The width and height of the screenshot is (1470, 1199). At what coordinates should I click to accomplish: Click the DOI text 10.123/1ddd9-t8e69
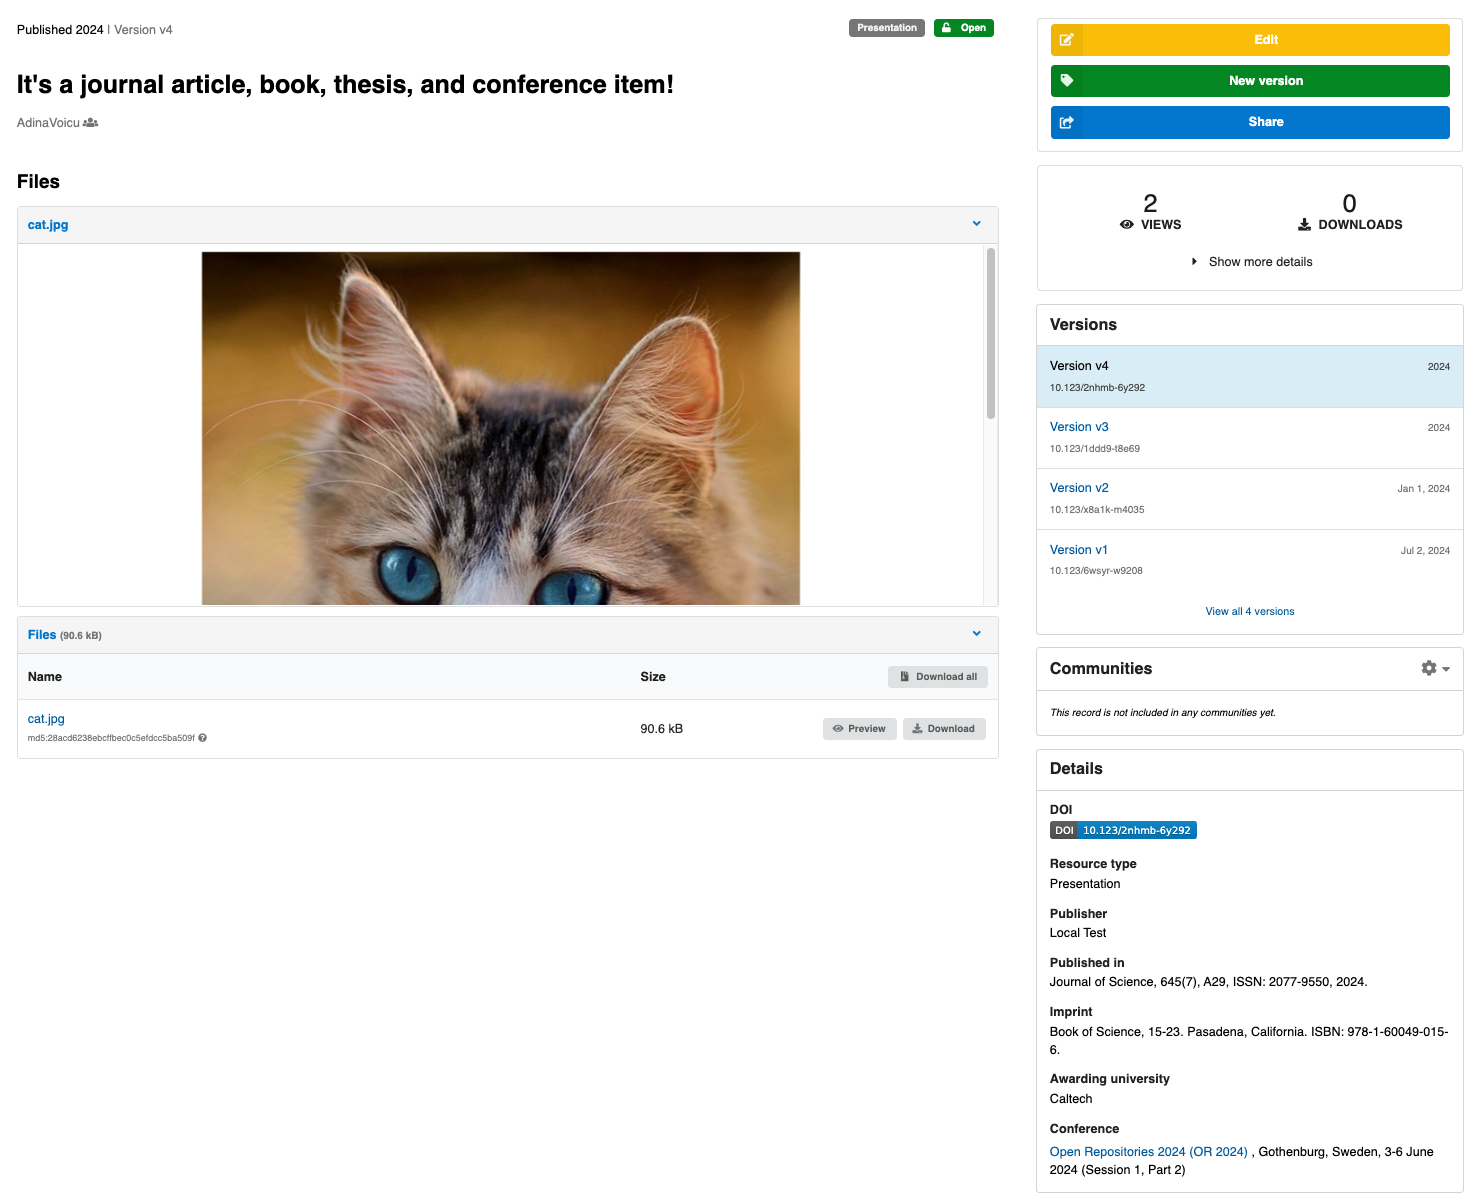point(1095,449)
